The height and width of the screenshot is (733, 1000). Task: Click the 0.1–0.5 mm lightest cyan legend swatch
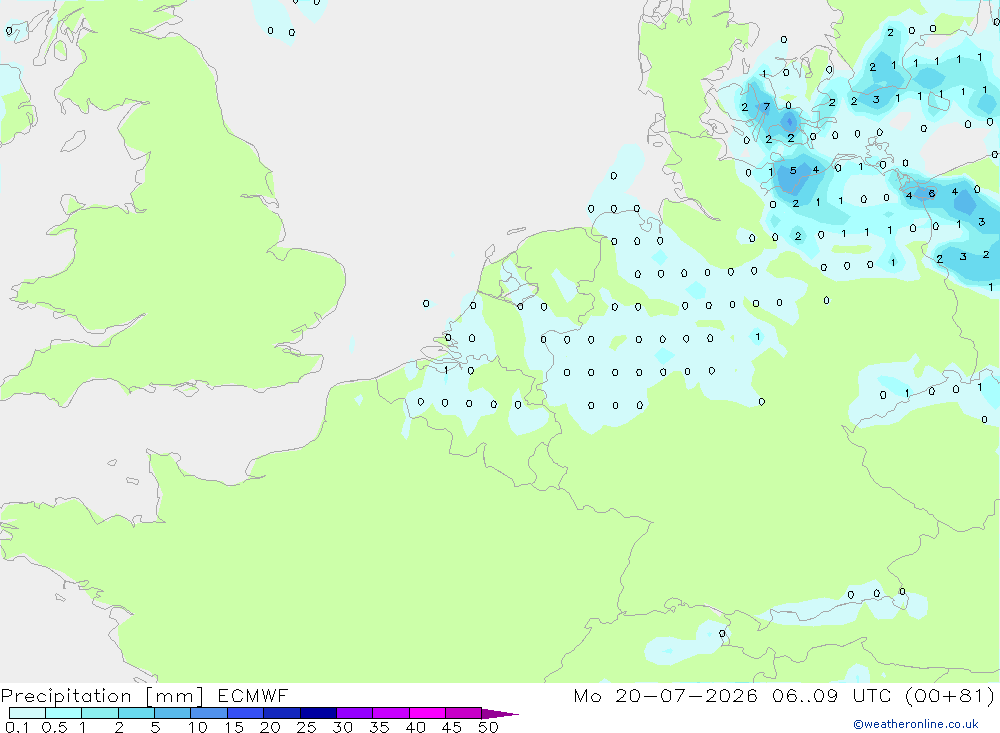pyautogui.click(x=27, y=713)
